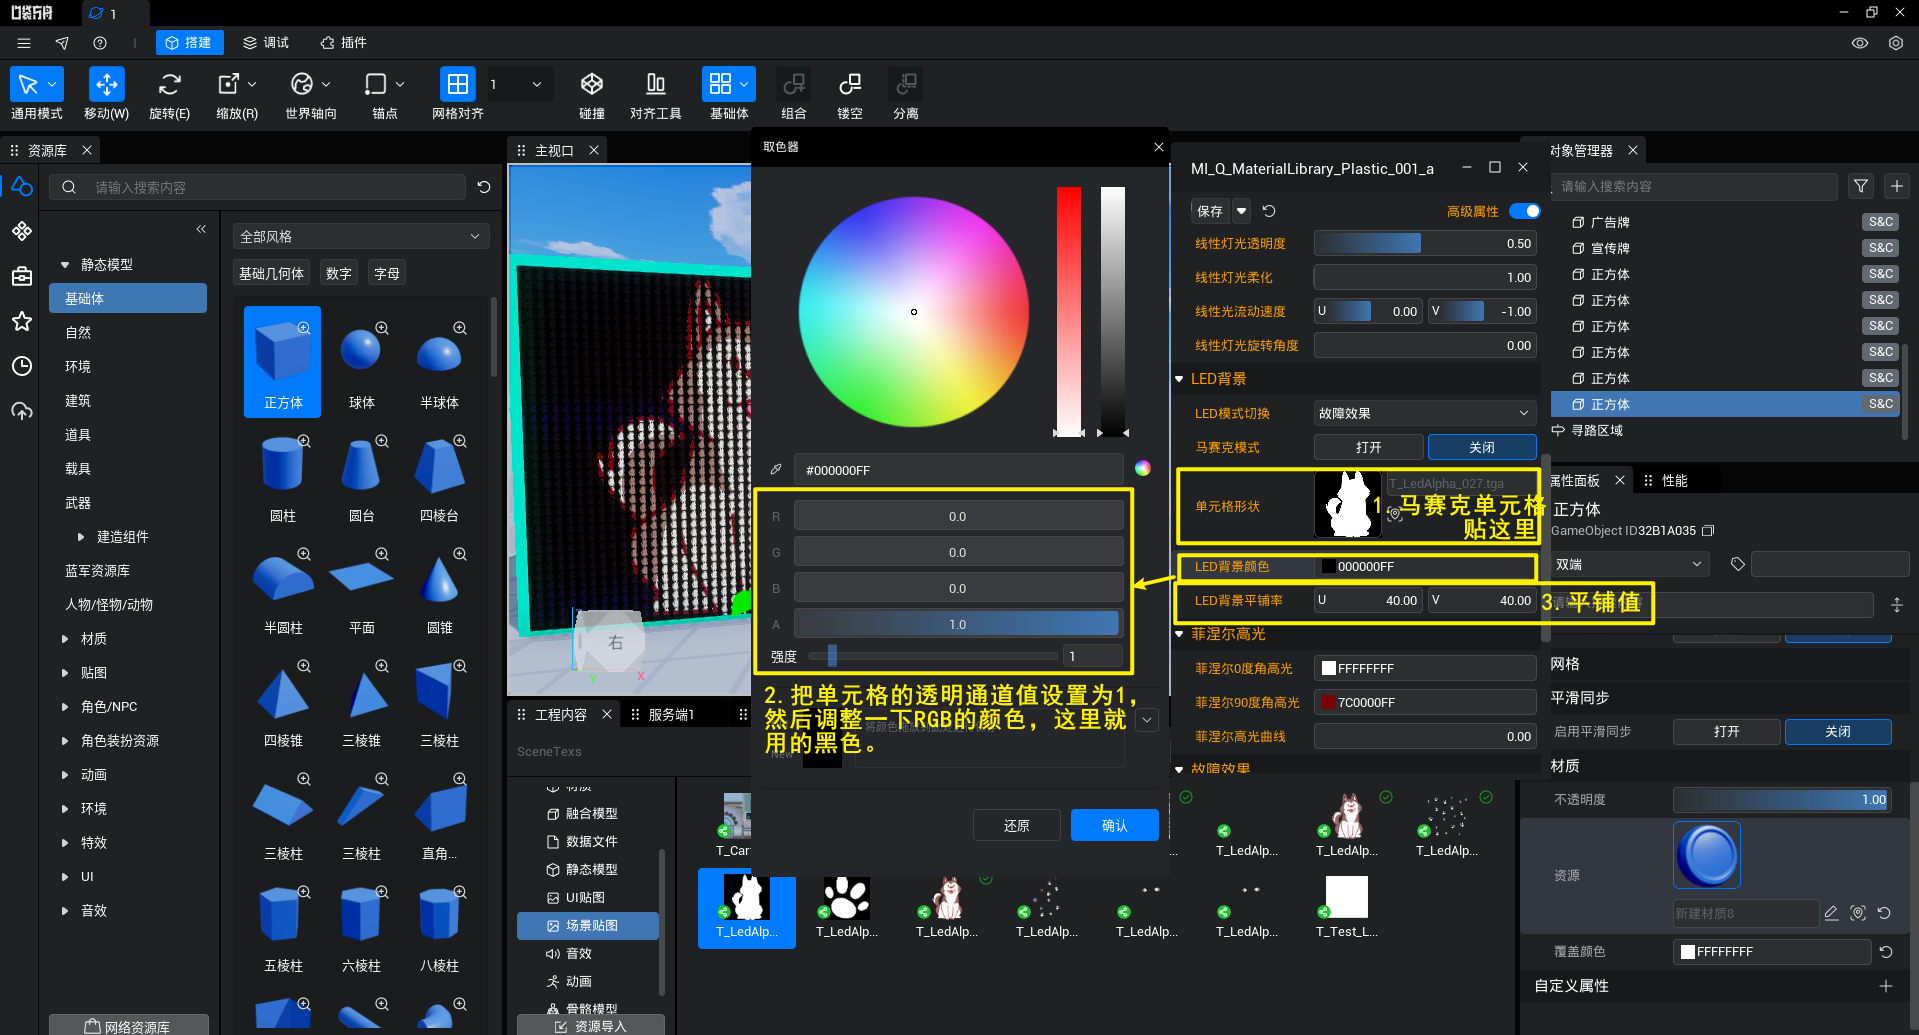Switch to the 搭建 build tab
Screen dimensions: 1919x1035
189,43
